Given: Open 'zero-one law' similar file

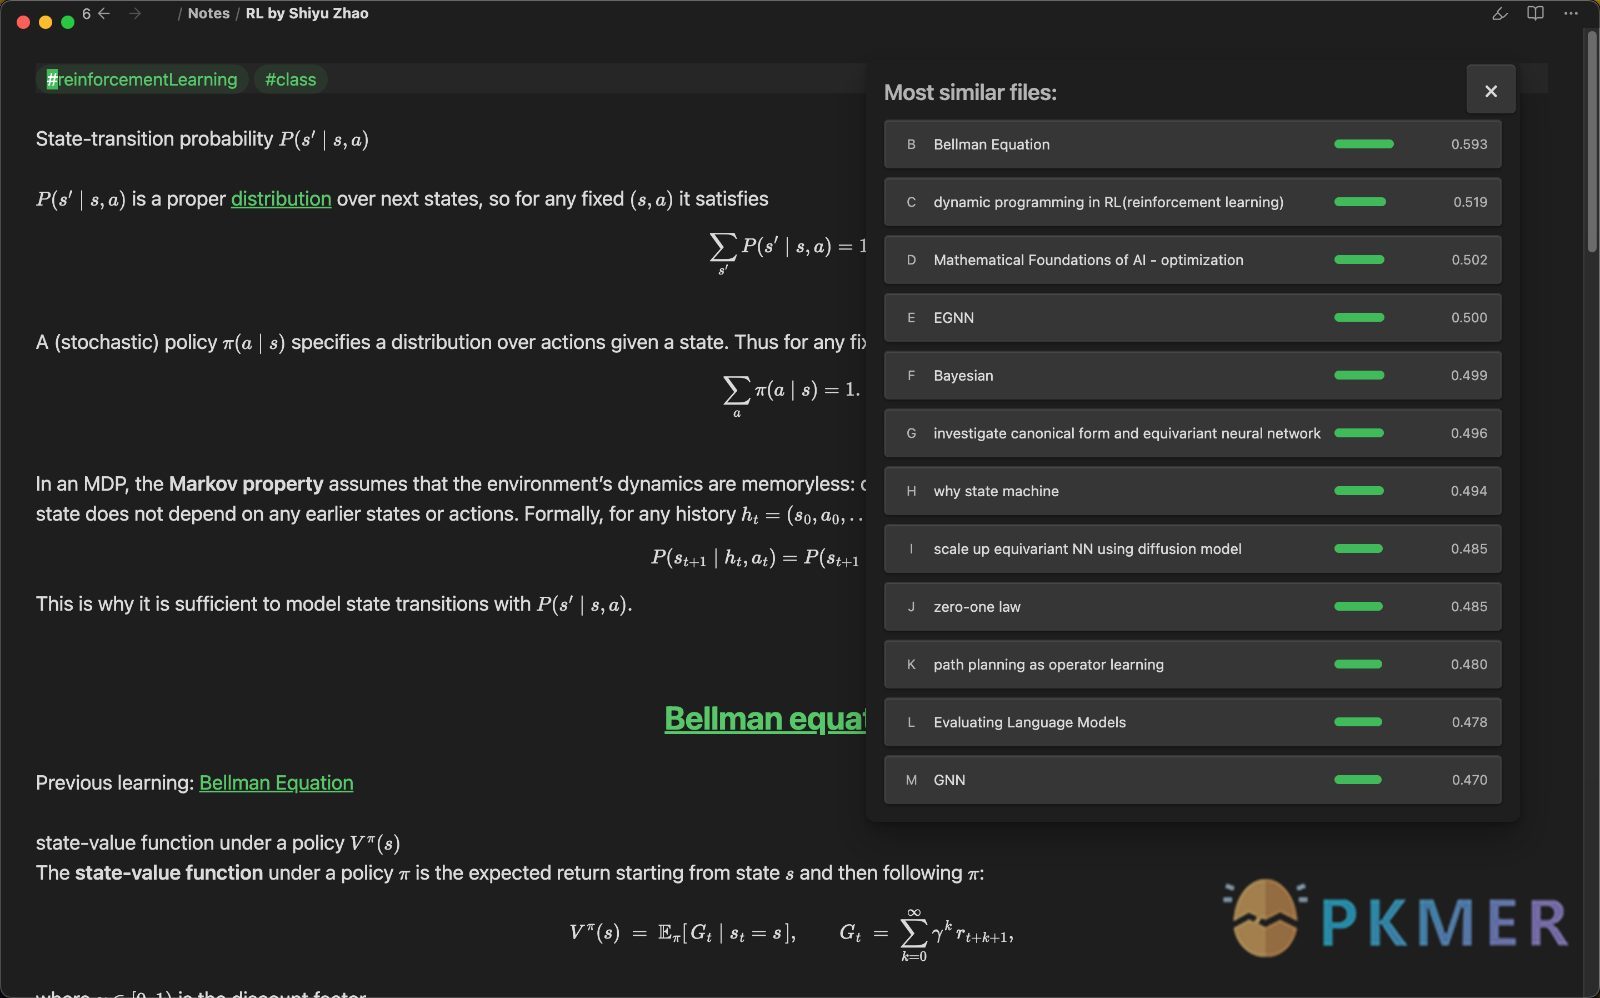Looking at the screenshot, I should [x=1192, y=607].
